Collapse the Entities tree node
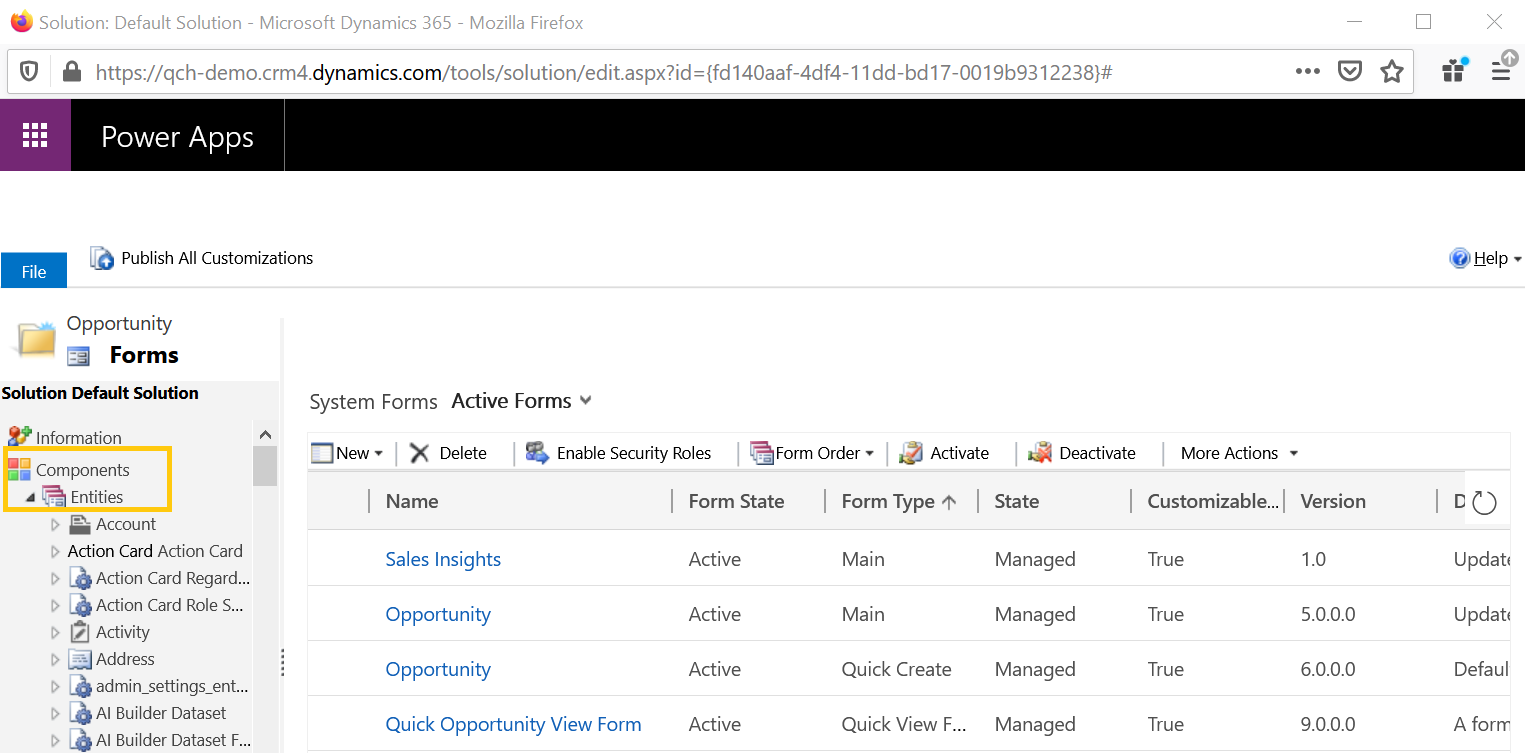1525x753 pixels. tap(29, 497)
